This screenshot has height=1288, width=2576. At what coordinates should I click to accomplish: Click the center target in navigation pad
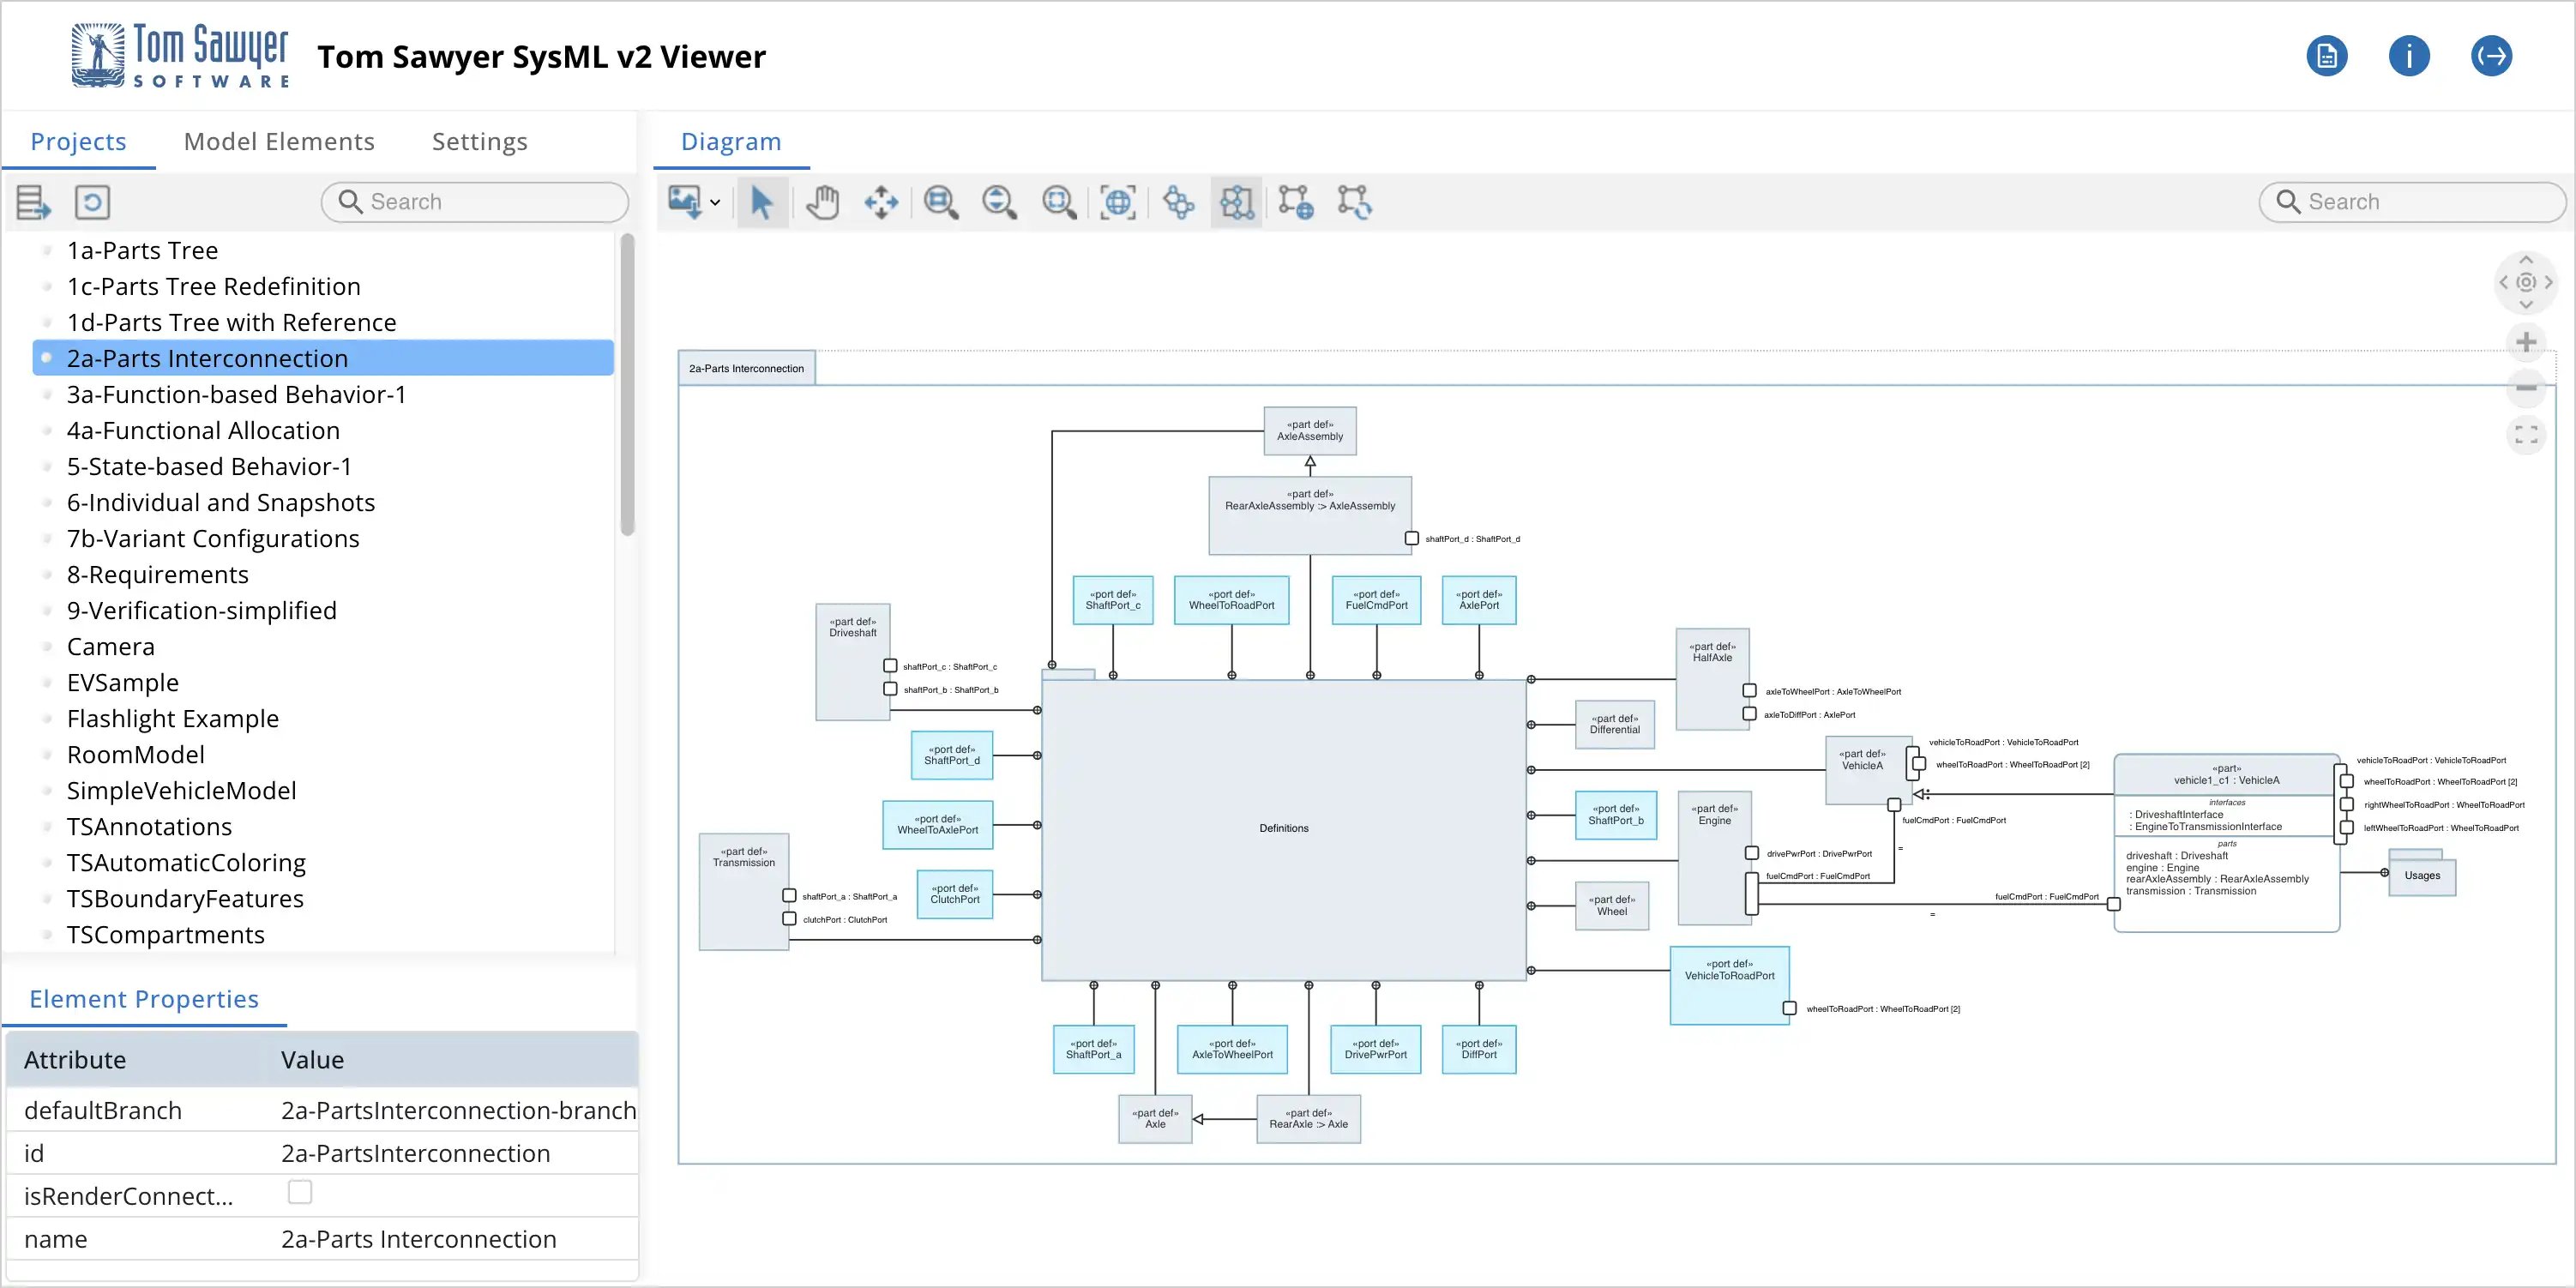2526,282
